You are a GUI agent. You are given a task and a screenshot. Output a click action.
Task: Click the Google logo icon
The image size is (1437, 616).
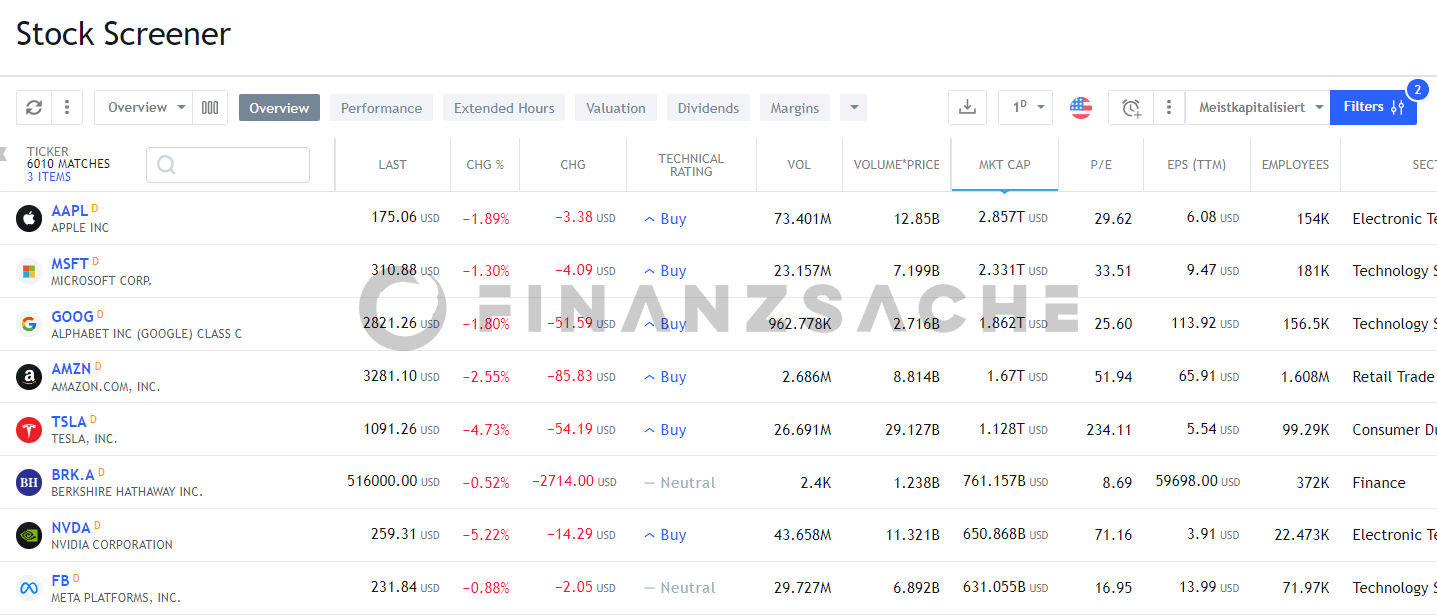(29, 324)
